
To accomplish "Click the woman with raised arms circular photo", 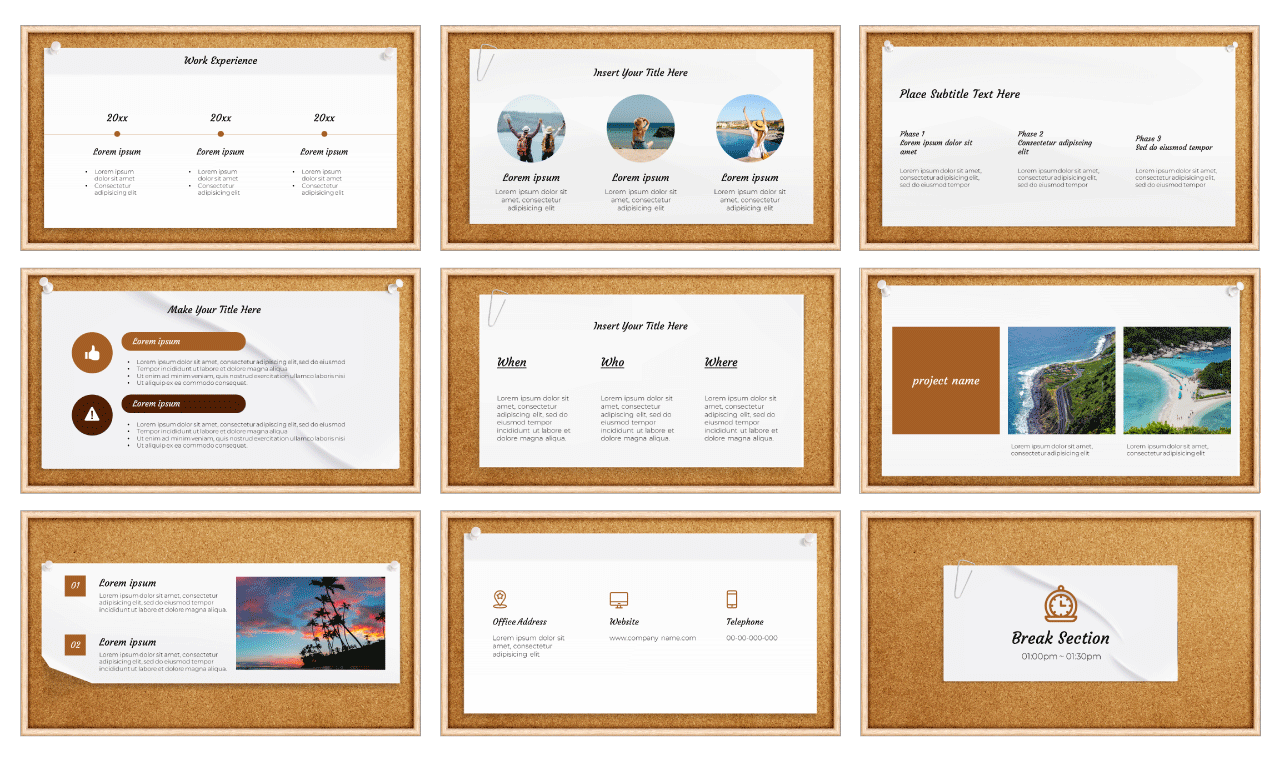I will [750, 129].
